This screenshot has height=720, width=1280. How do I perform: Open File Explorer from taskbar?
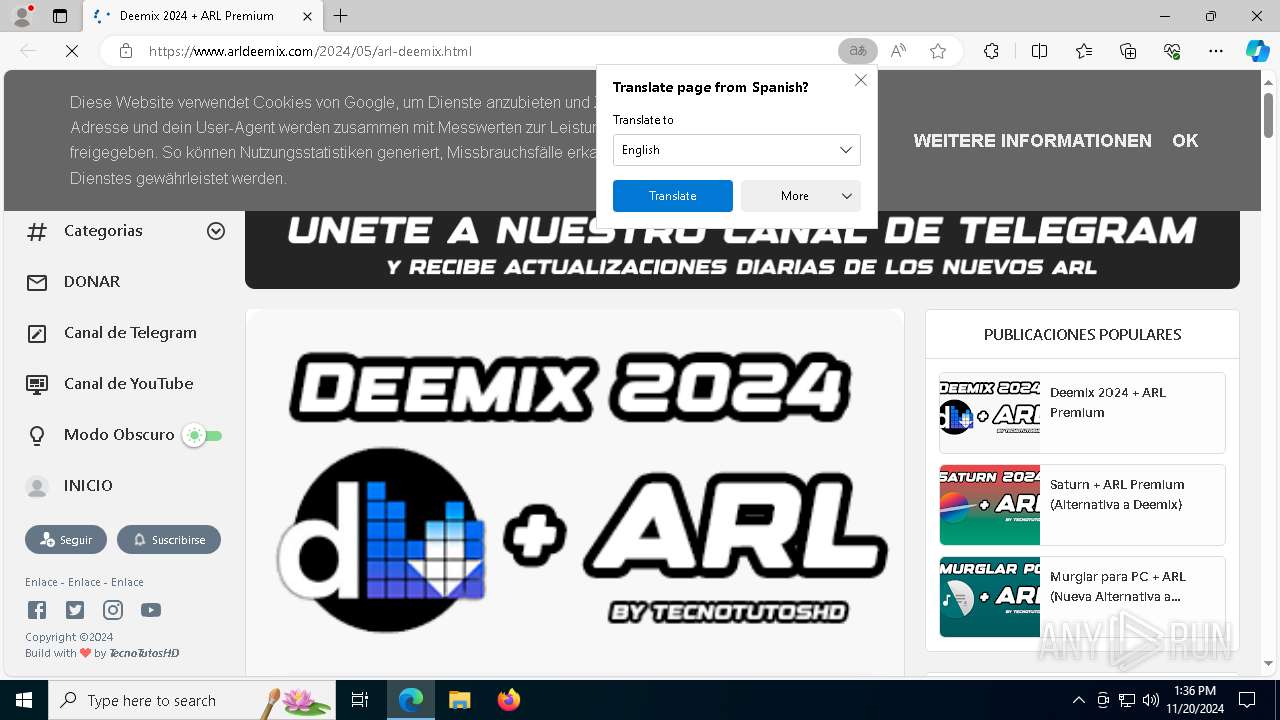(459, 700)
